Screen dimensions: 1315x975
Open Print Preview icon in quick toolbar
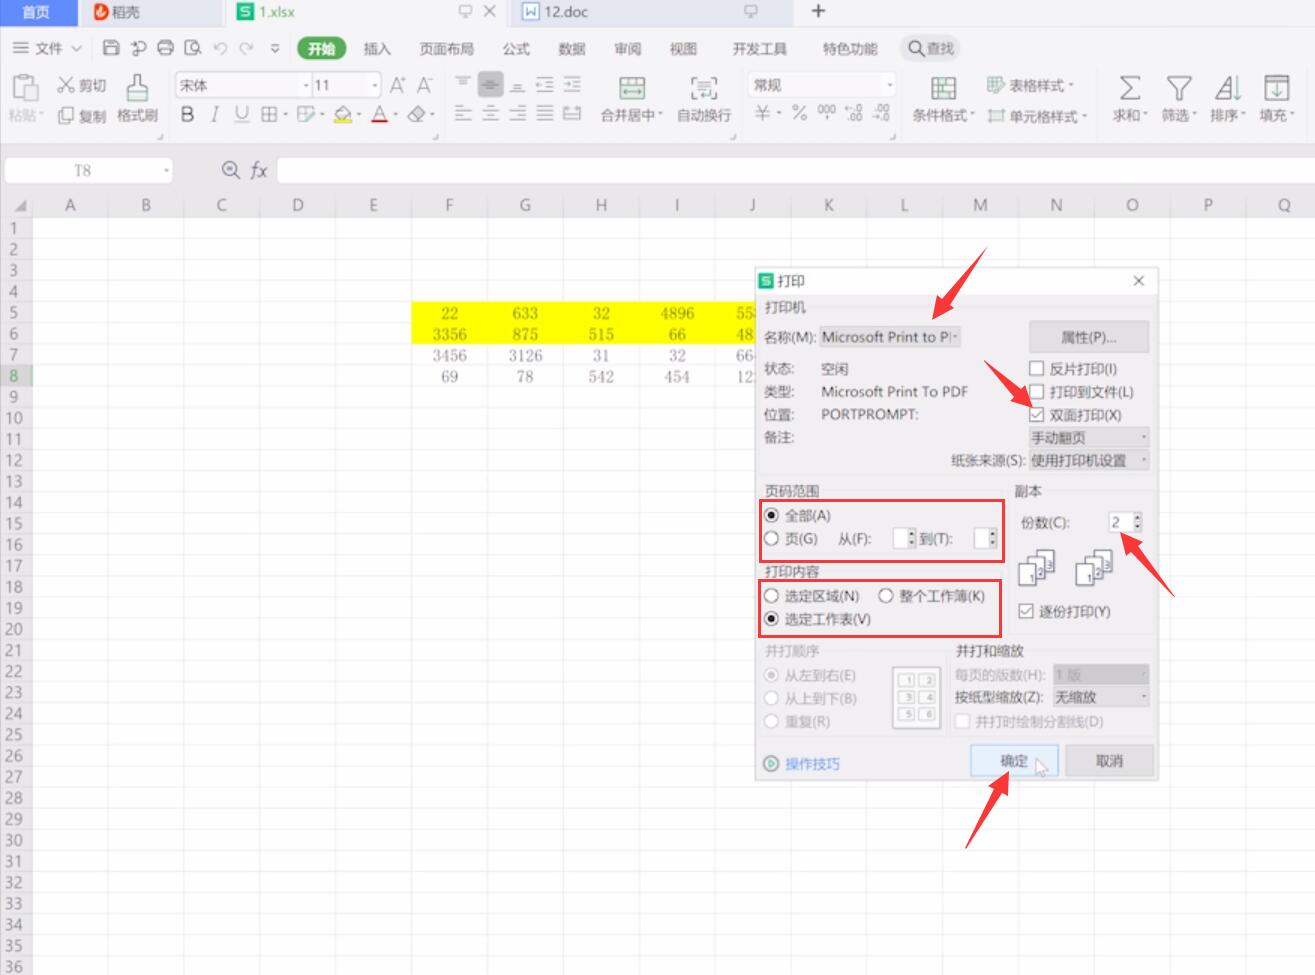(x=193, y=48)
